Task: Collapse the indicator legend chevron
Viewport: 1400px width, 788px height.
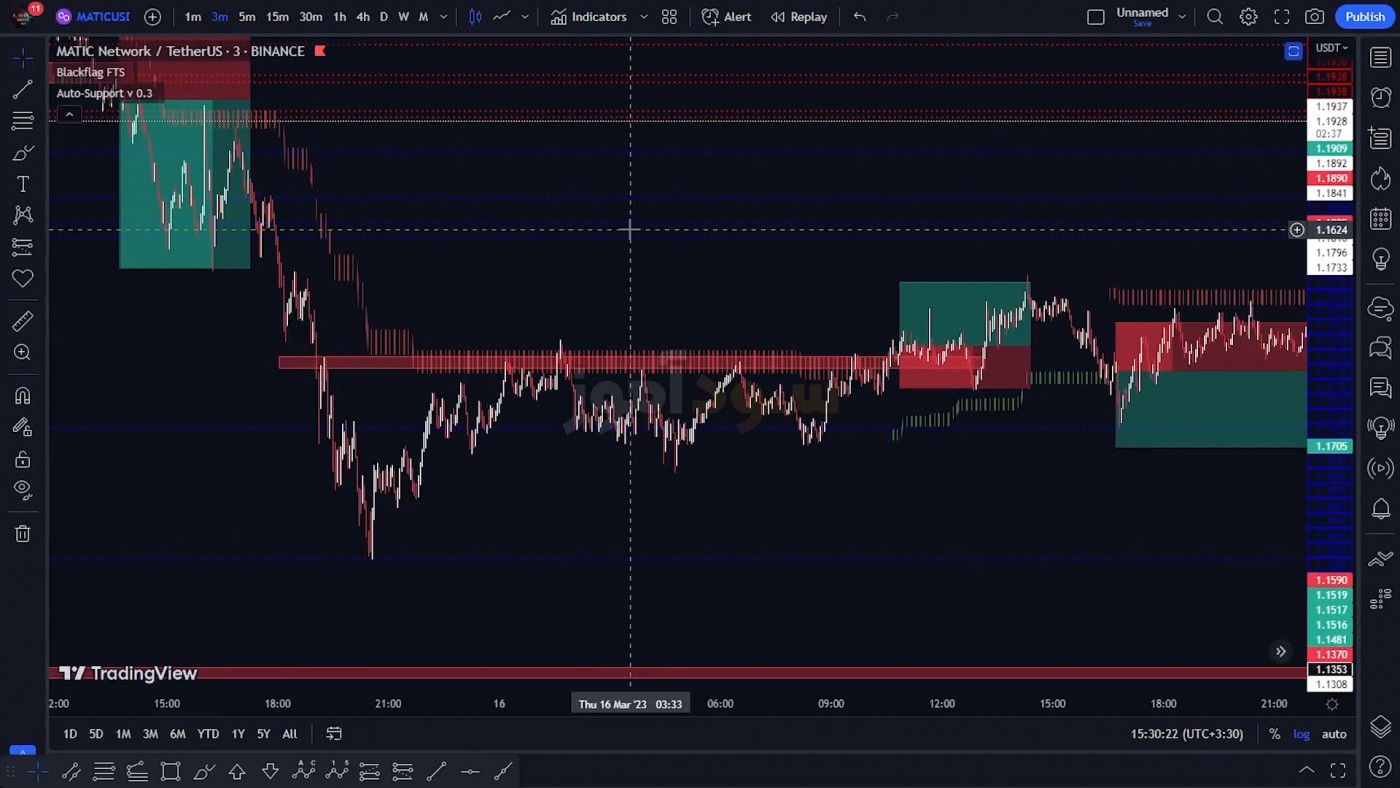Action: pos(69,115)
